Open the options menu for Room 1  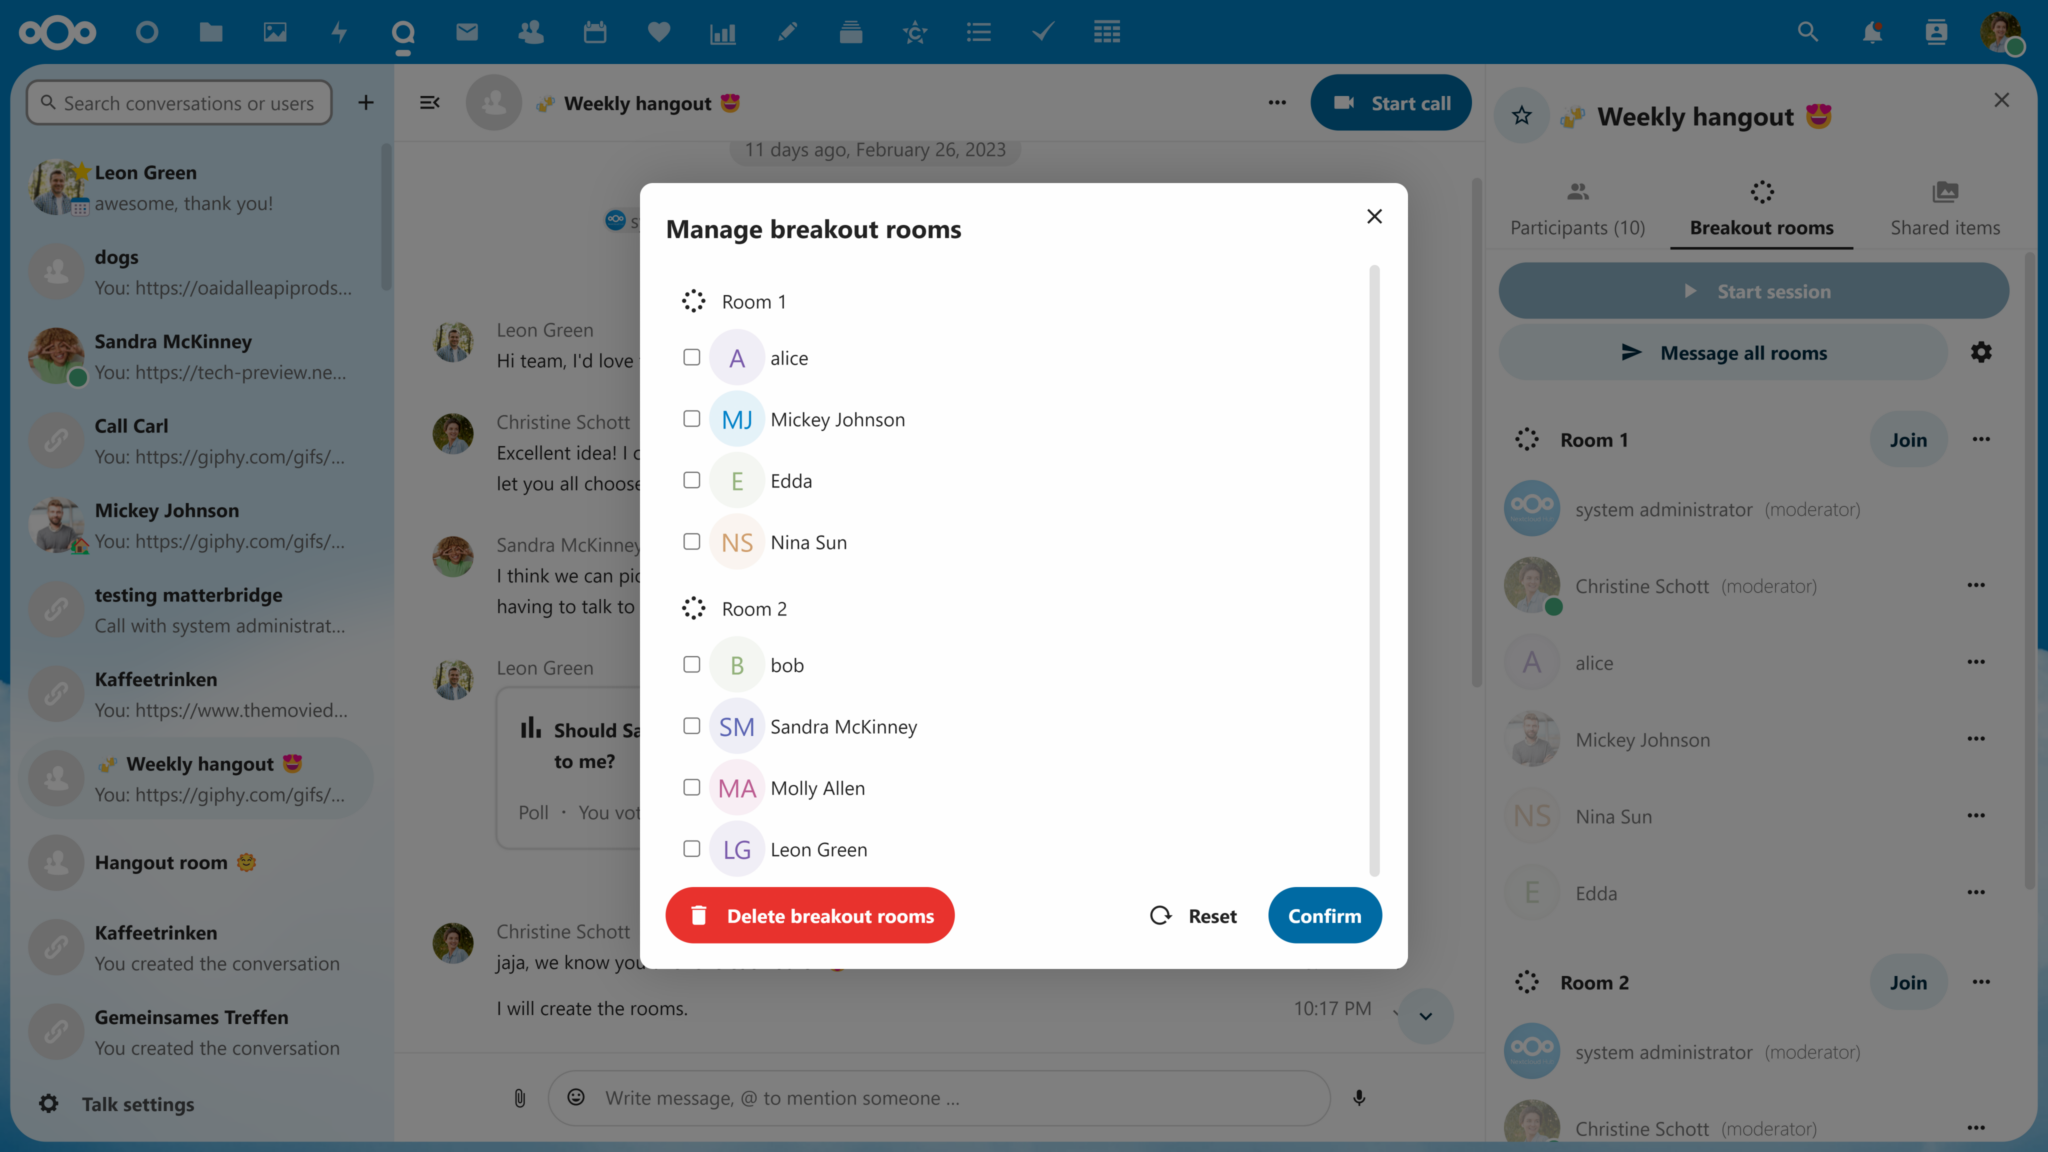click(x=1981, y=439)
